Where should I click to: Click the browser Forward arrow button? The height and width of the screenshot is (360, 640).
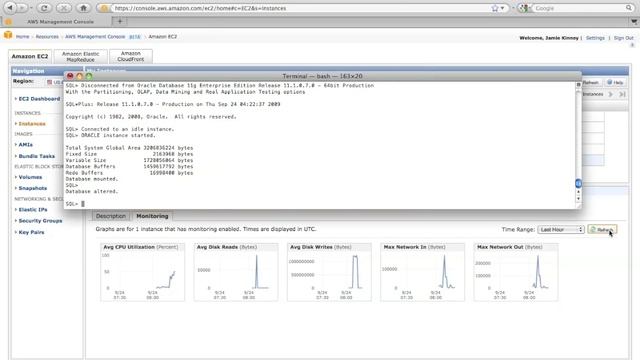point(23,8)
